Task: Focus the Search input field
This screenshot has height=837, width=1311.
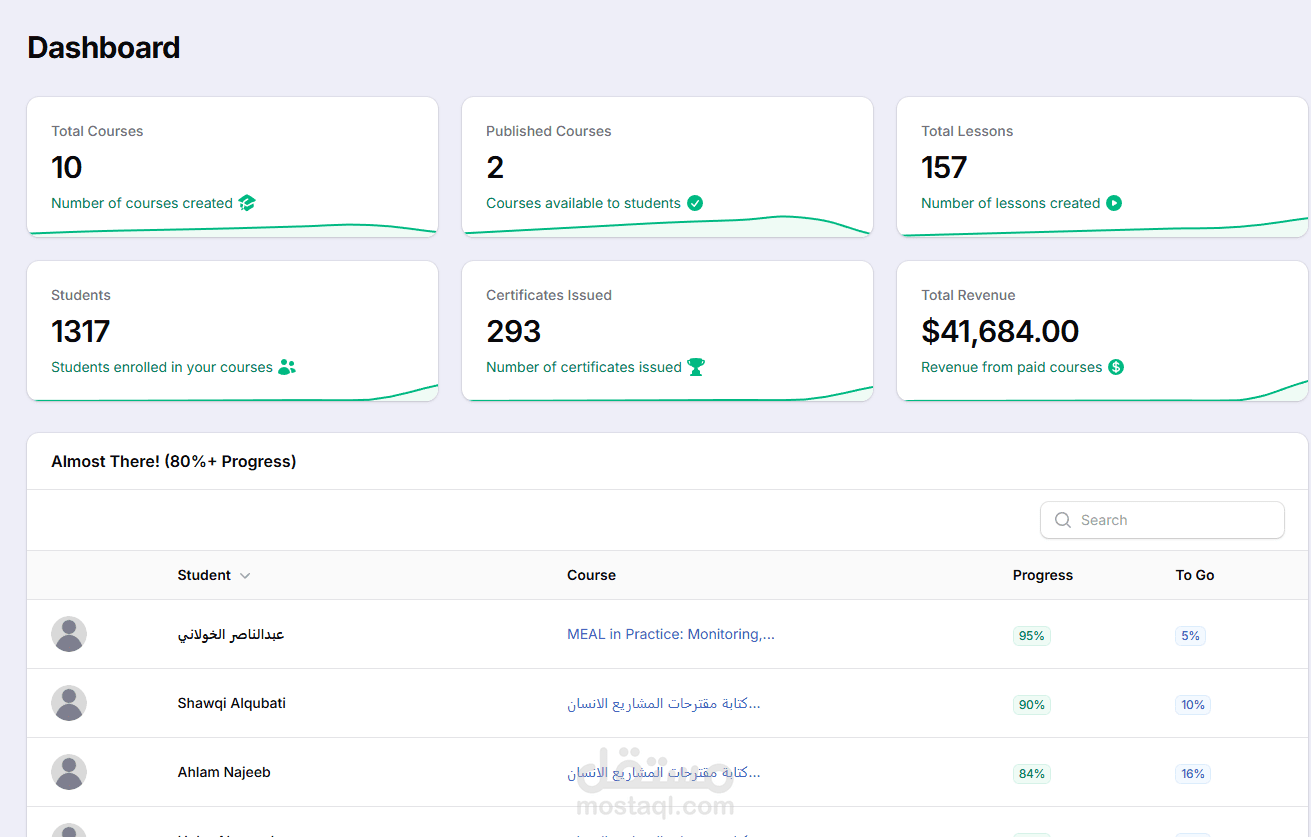Action: tap(1162, 520)
